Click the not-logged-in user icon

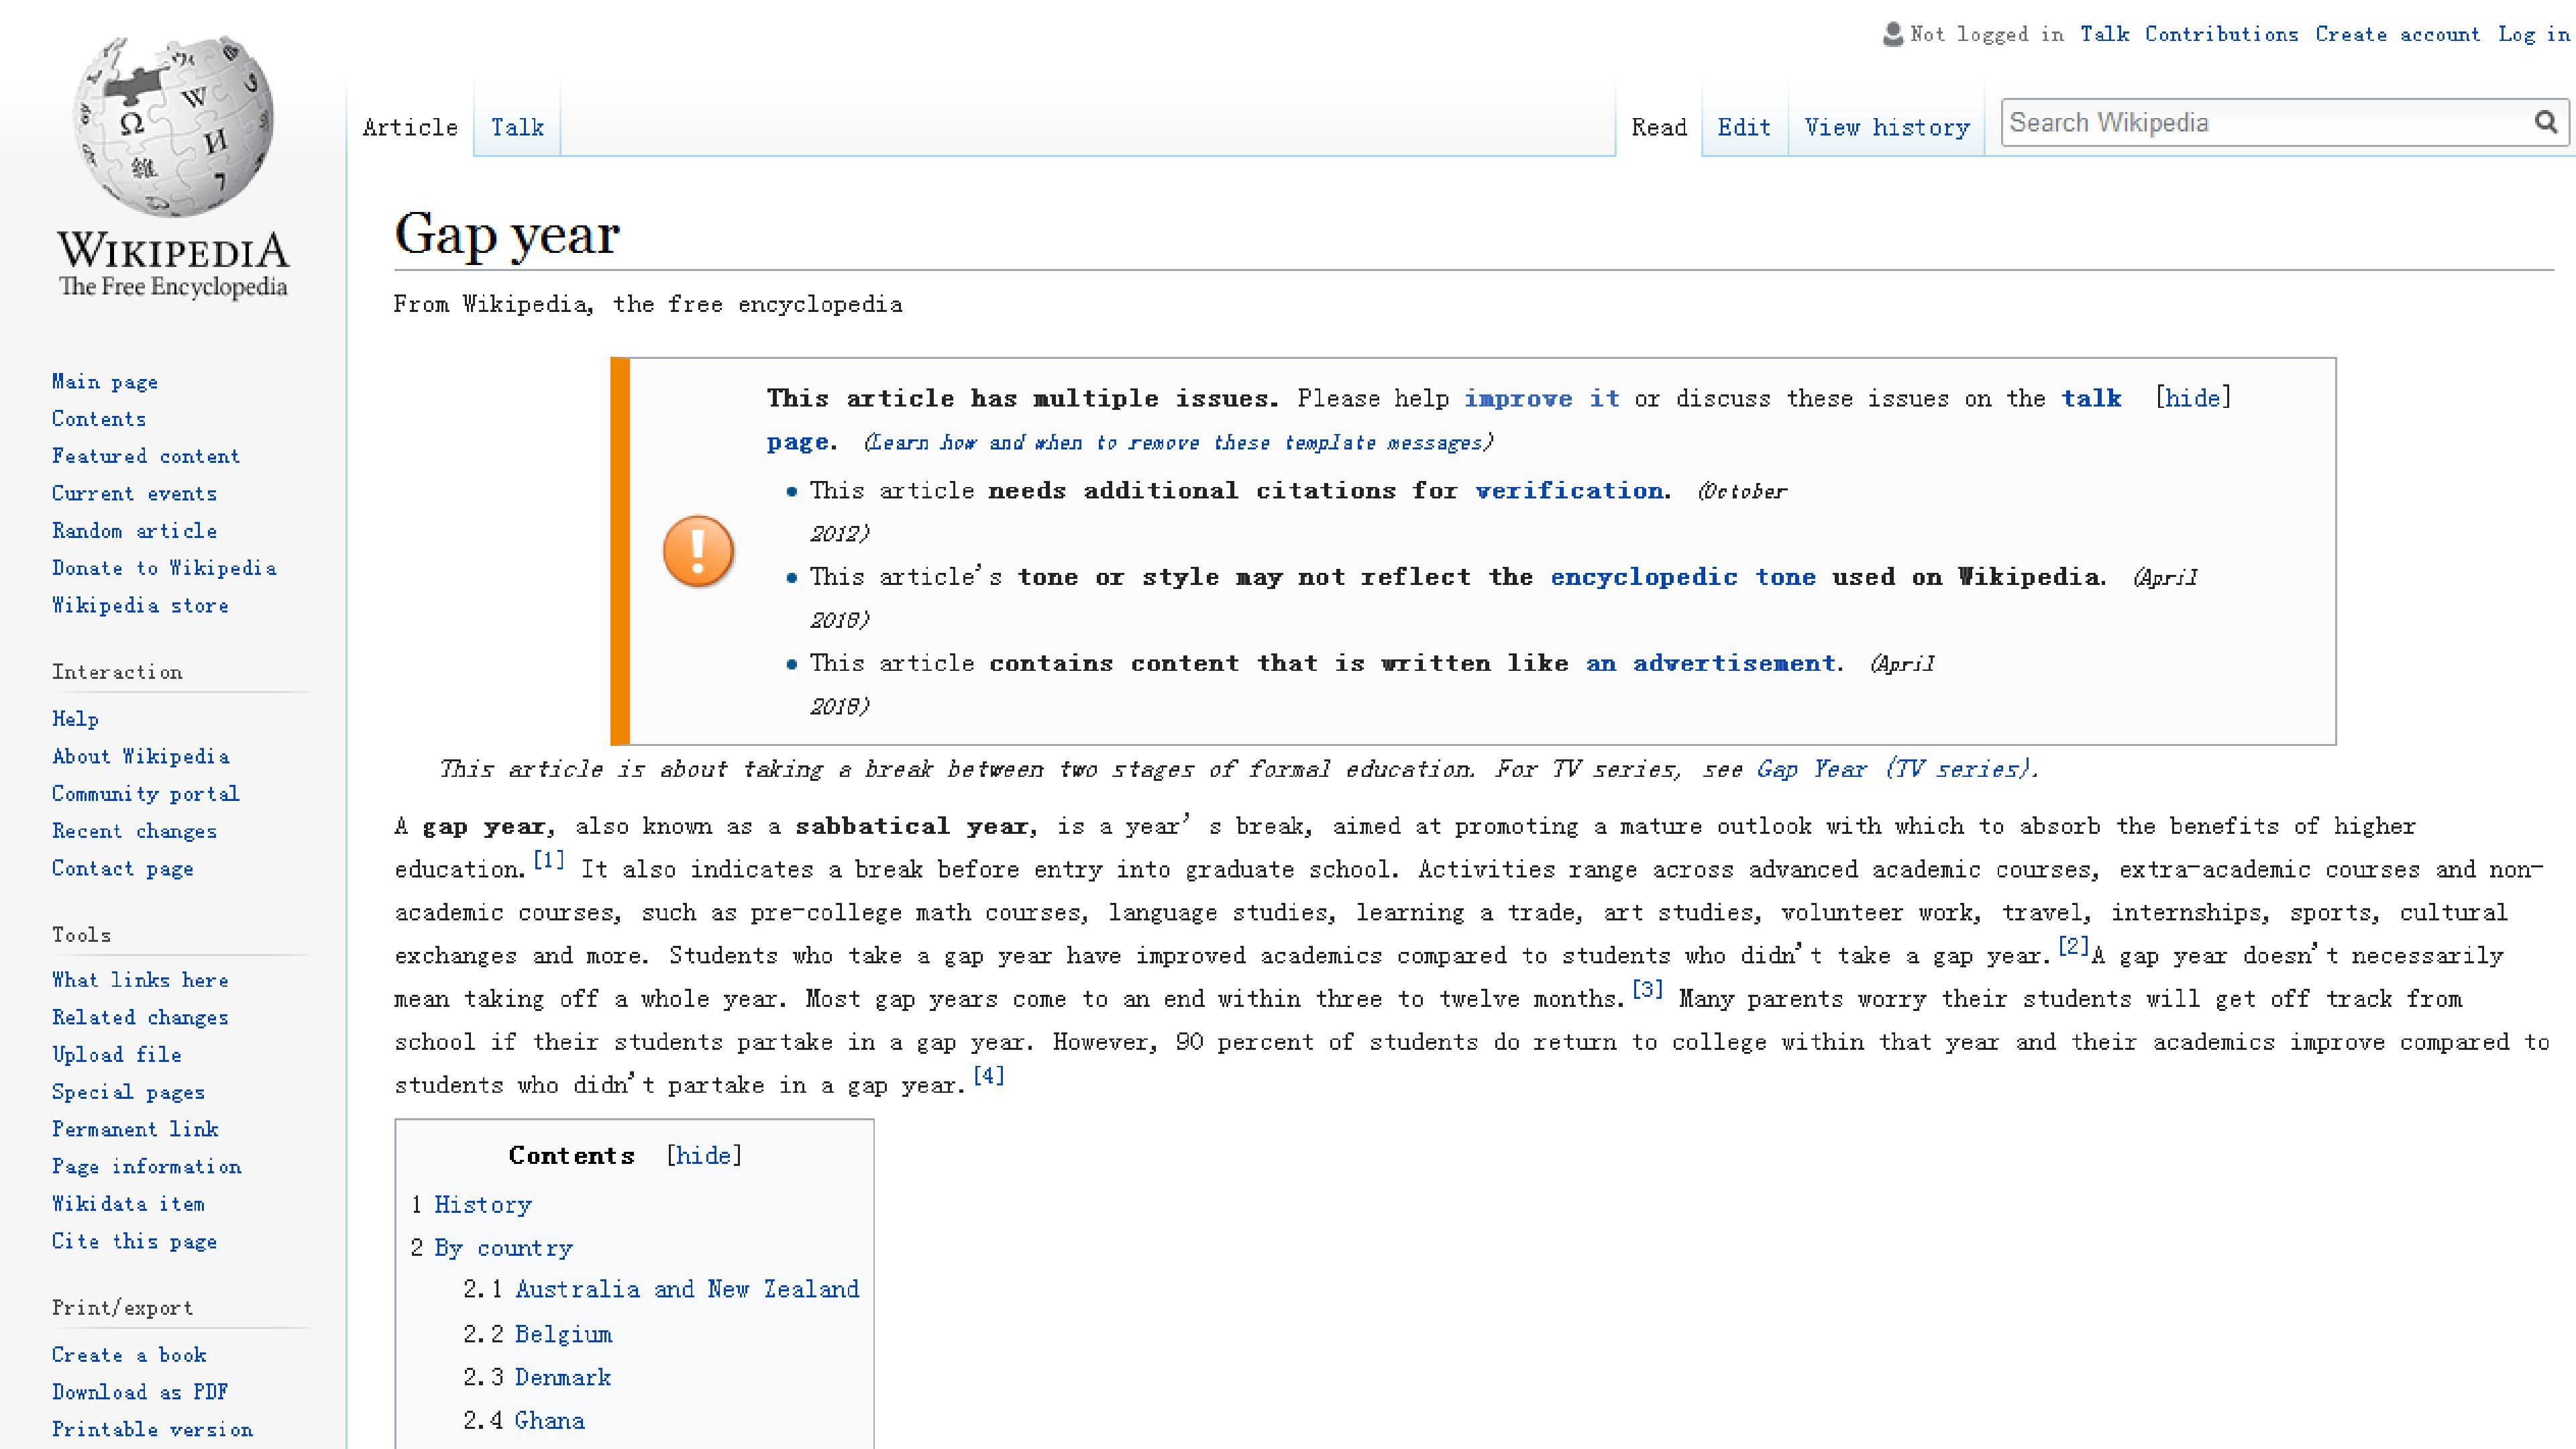point(1892,34)
